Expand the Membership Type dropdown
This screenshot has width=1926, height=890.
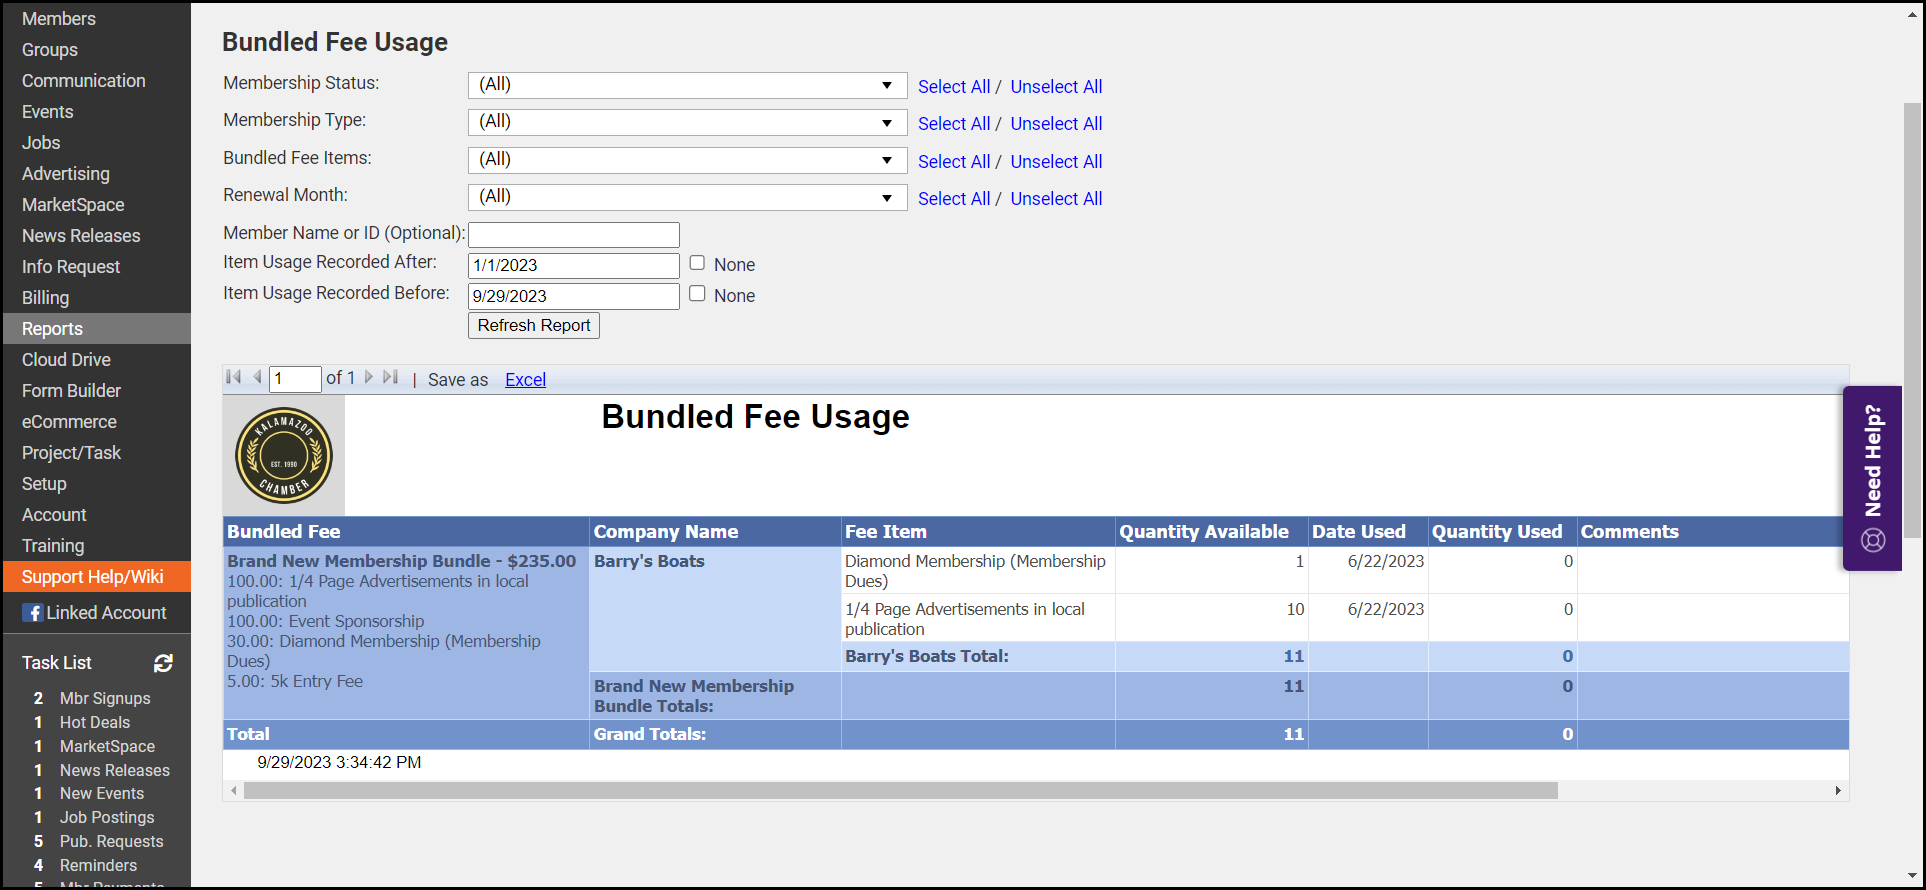tap(886, 123)
